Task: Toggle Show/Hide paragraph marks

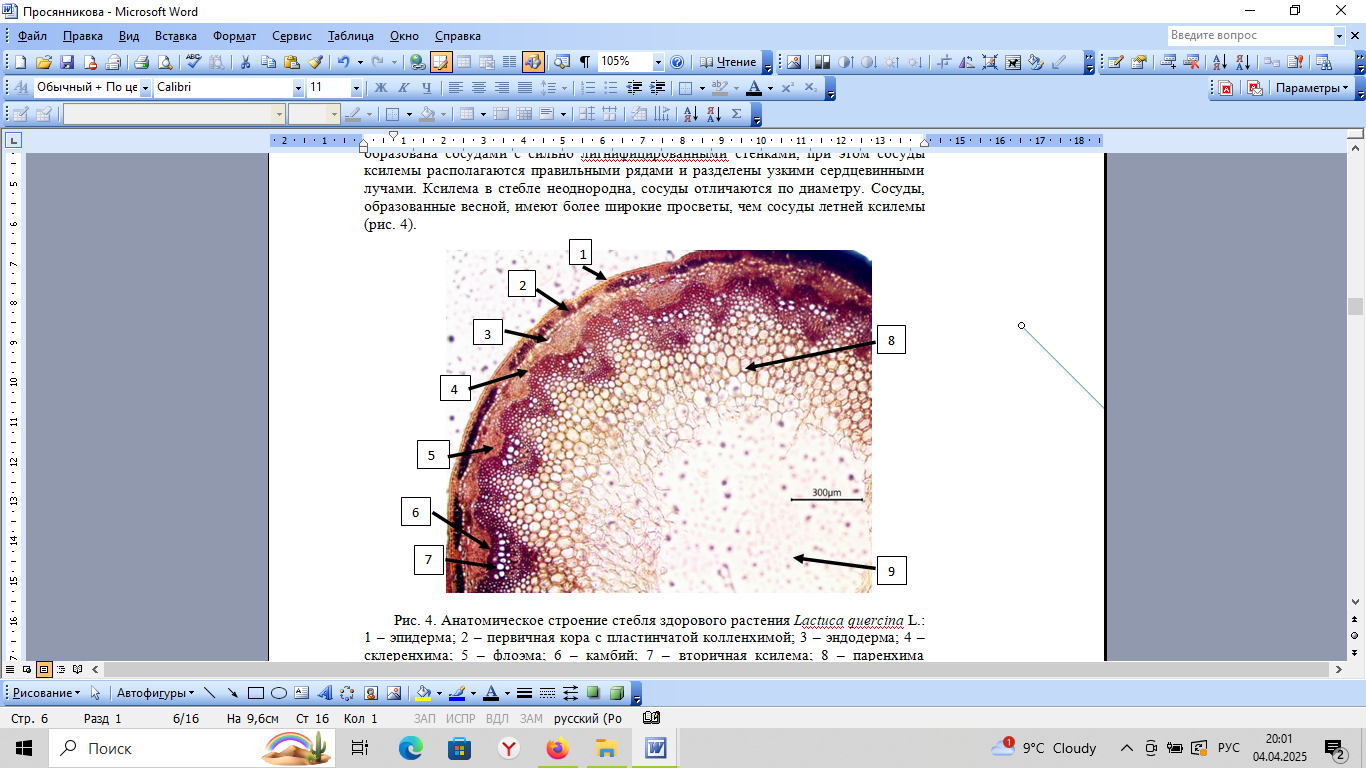Action: [585, 62]
